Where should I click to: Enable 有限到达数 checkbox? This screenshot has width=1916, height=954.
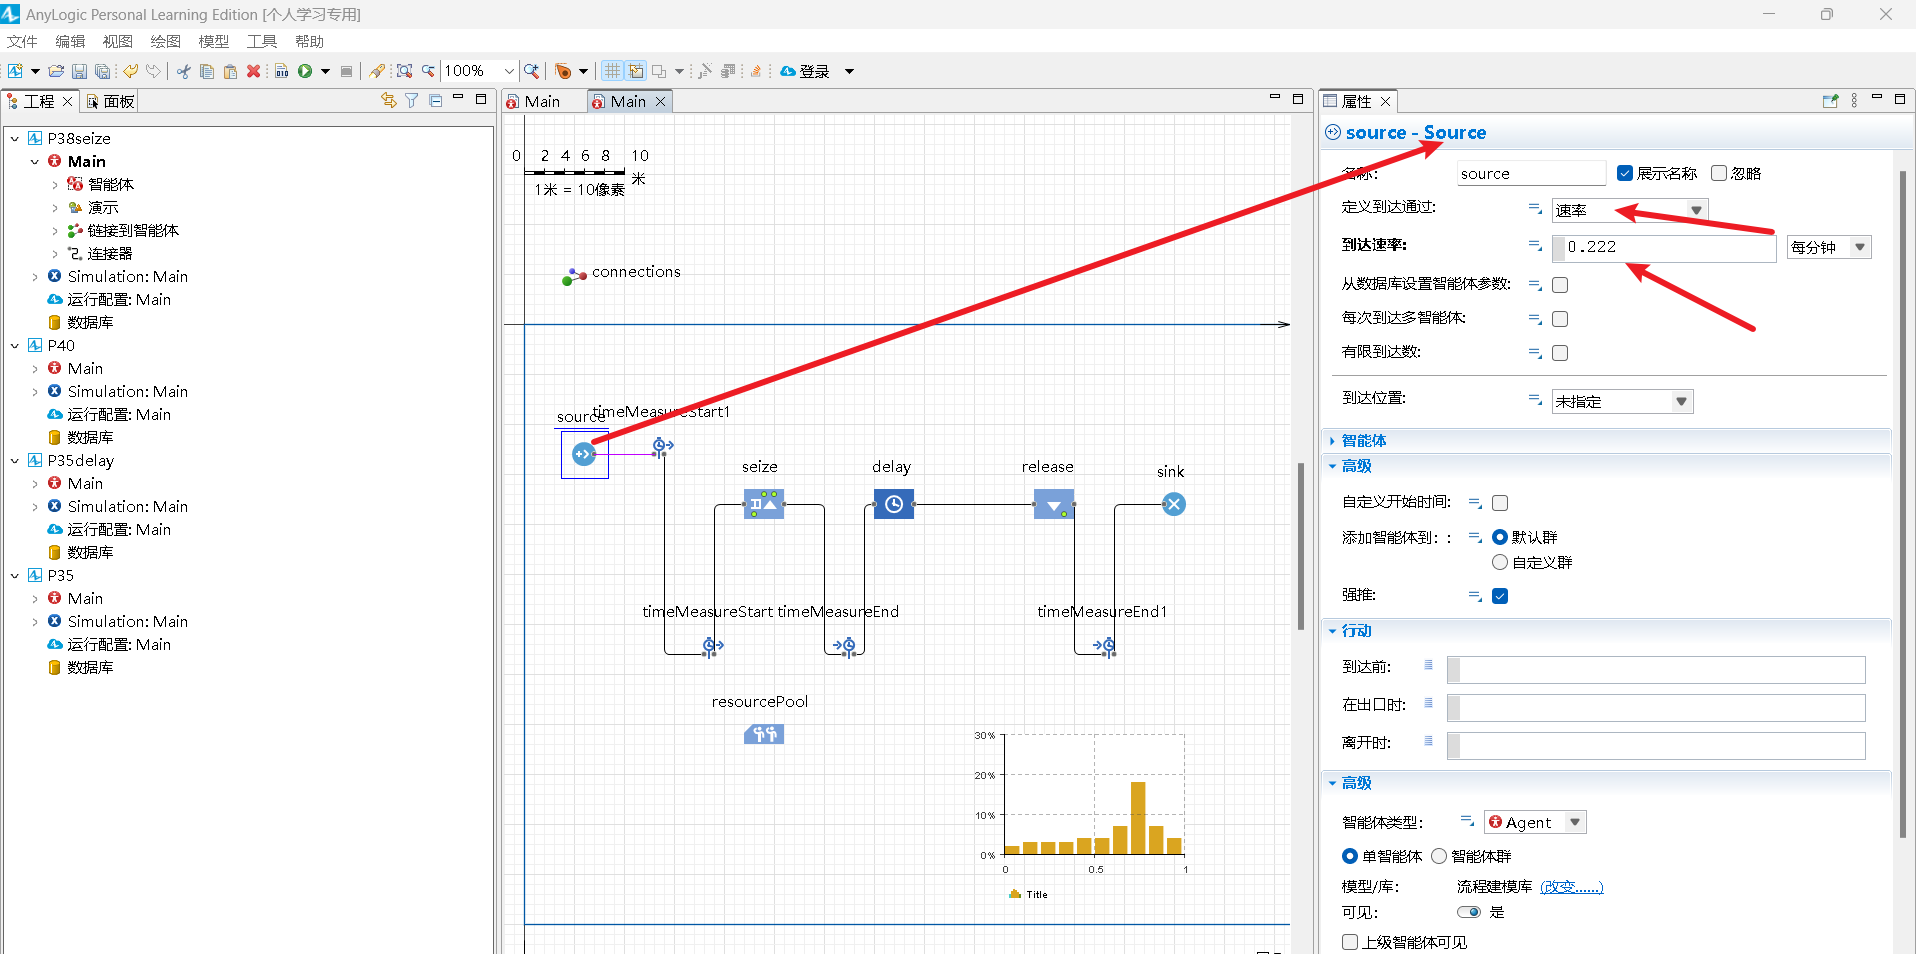click(1560, 353)
